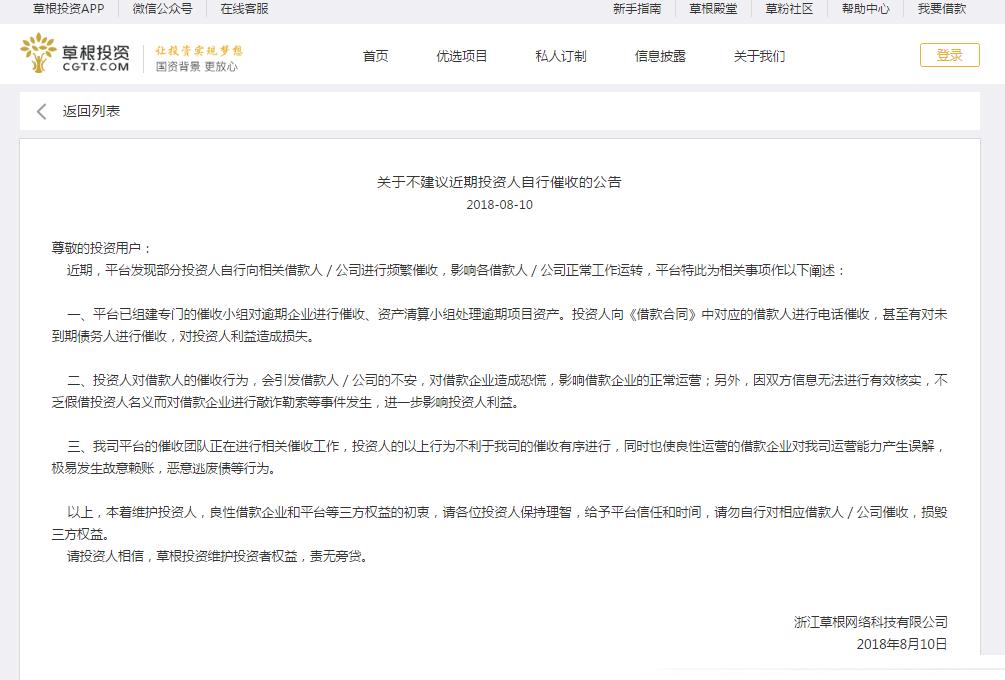This screenshot has height=680, width=1005.
Task: Switch to the 私人订制 section
Action: pos(560,56)
